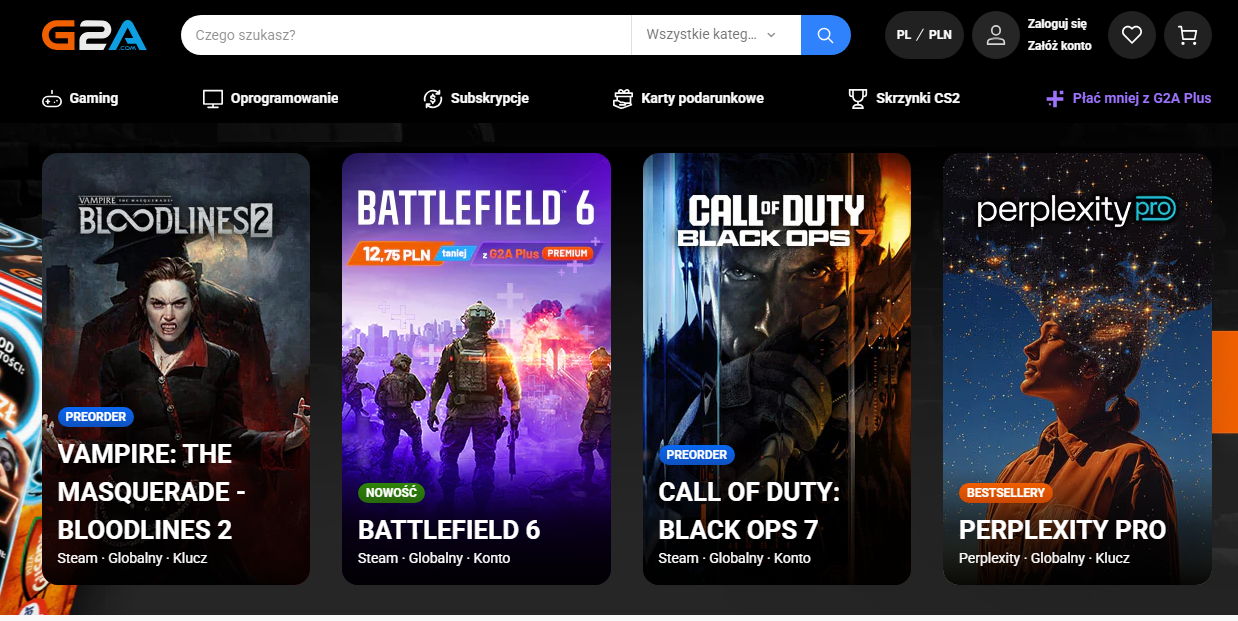
Task: Open the Perplexity Pro bestseller card
Action: 1077,368
